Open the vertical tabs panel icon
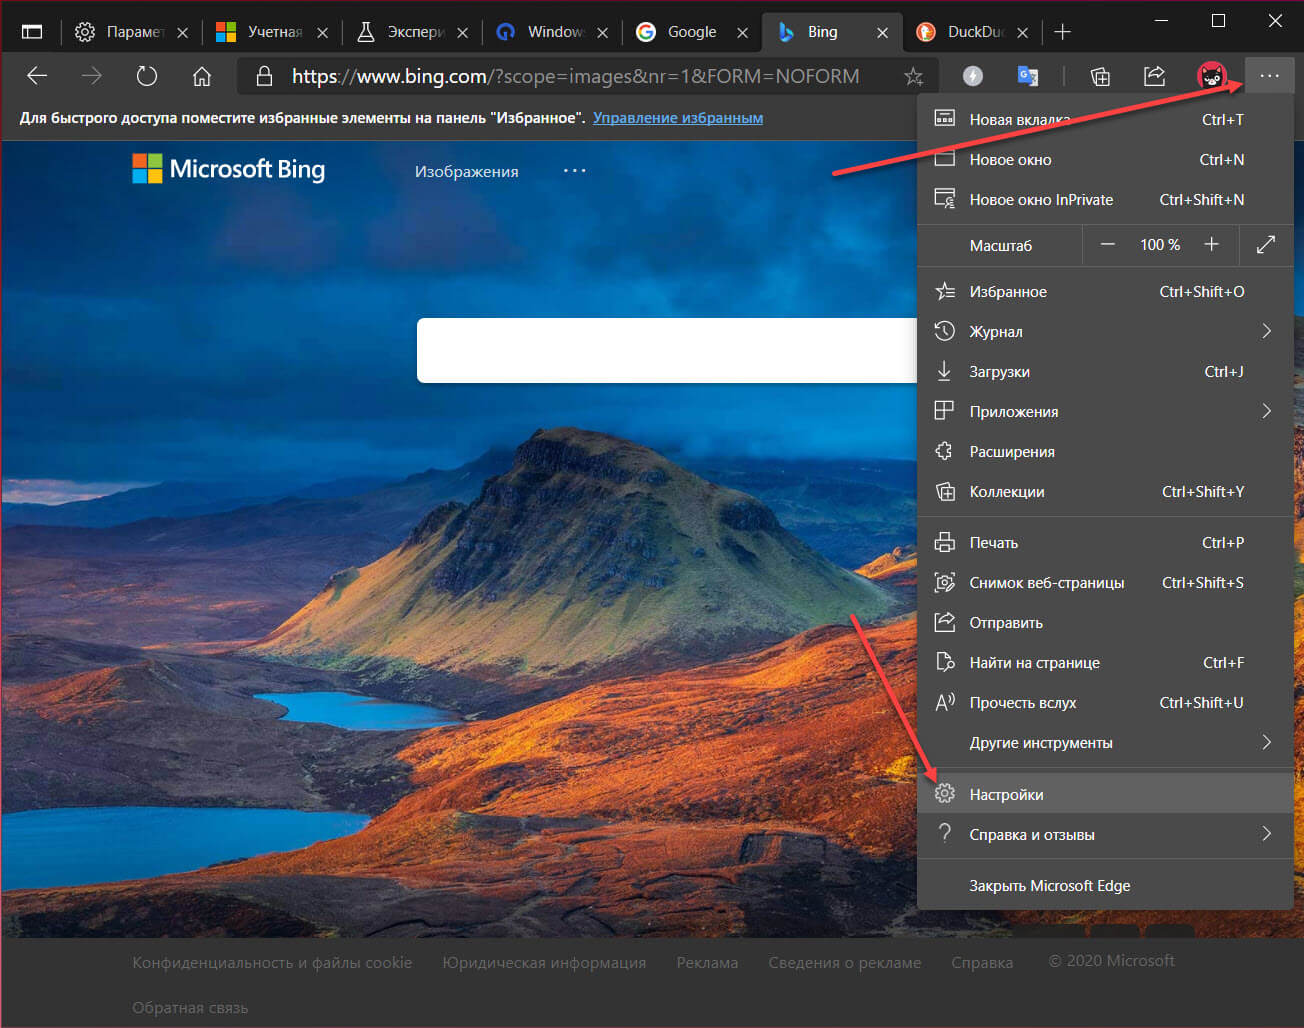This screenshot has height=1028, width=1304. click(x=32, y=32)
